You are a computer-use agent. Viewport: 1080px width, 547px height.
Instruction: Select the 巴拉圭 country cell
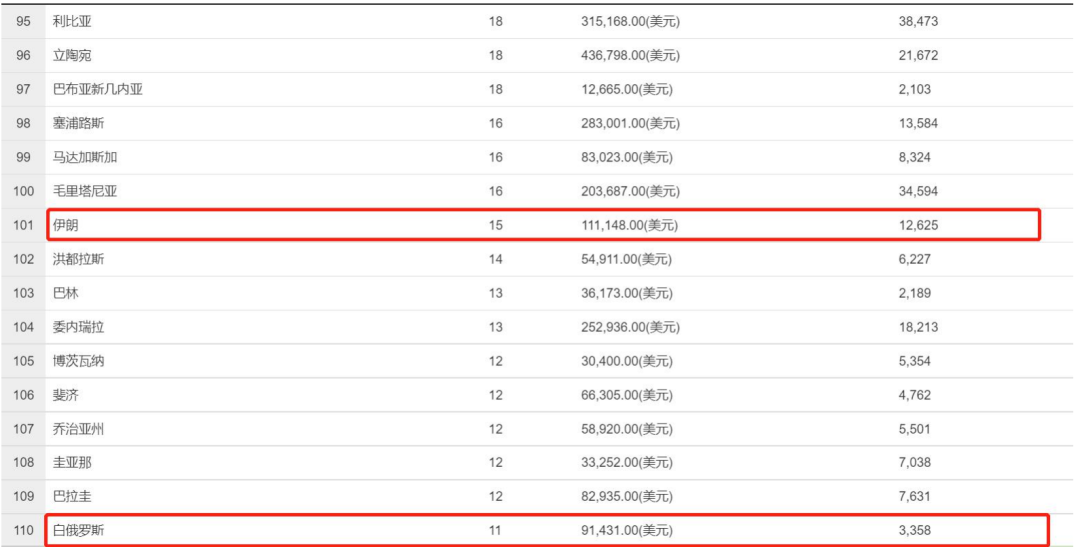72,496
